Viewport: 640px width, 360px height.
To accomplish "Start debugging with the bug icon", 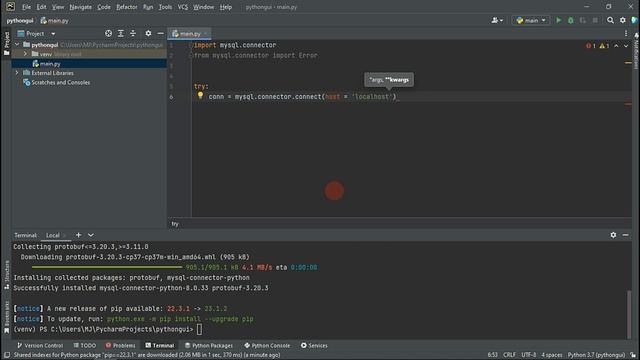I will point(571,20).
